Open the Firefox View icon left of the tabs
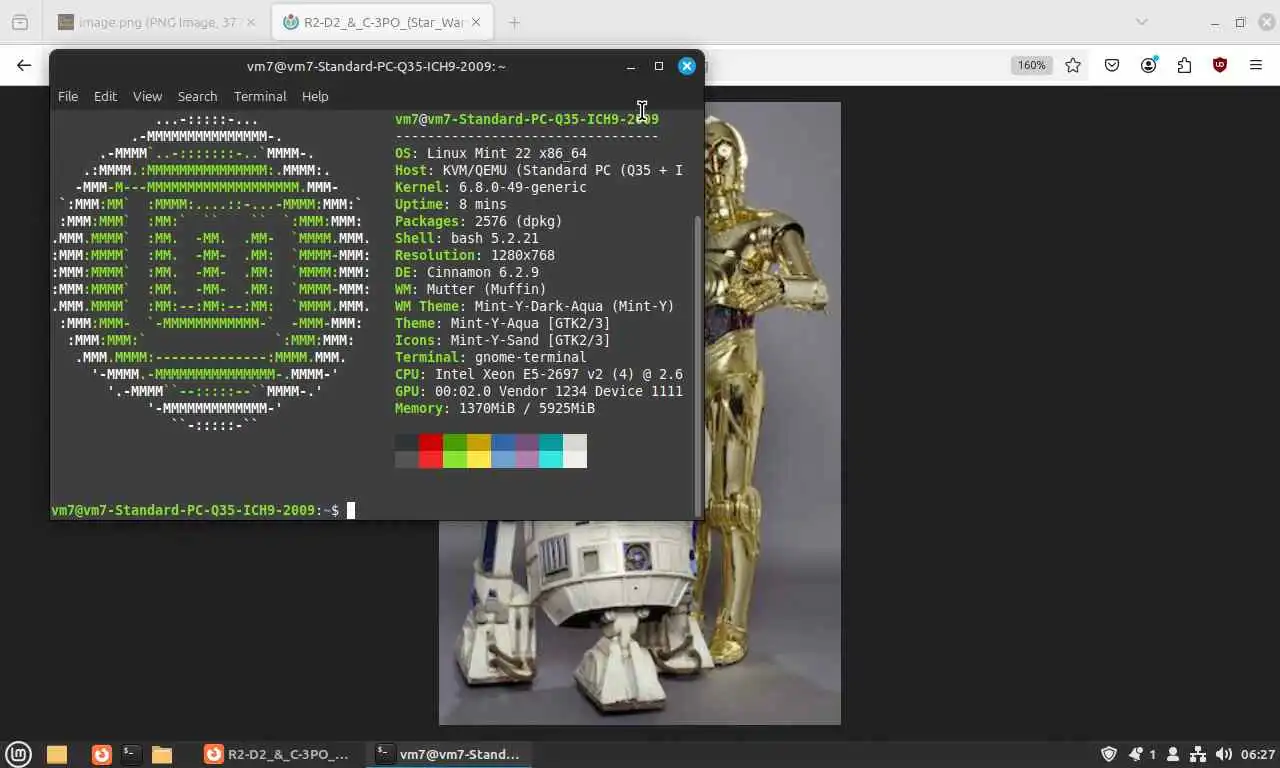This screenshot has height=768, width=1280. [x=20, y=22]
